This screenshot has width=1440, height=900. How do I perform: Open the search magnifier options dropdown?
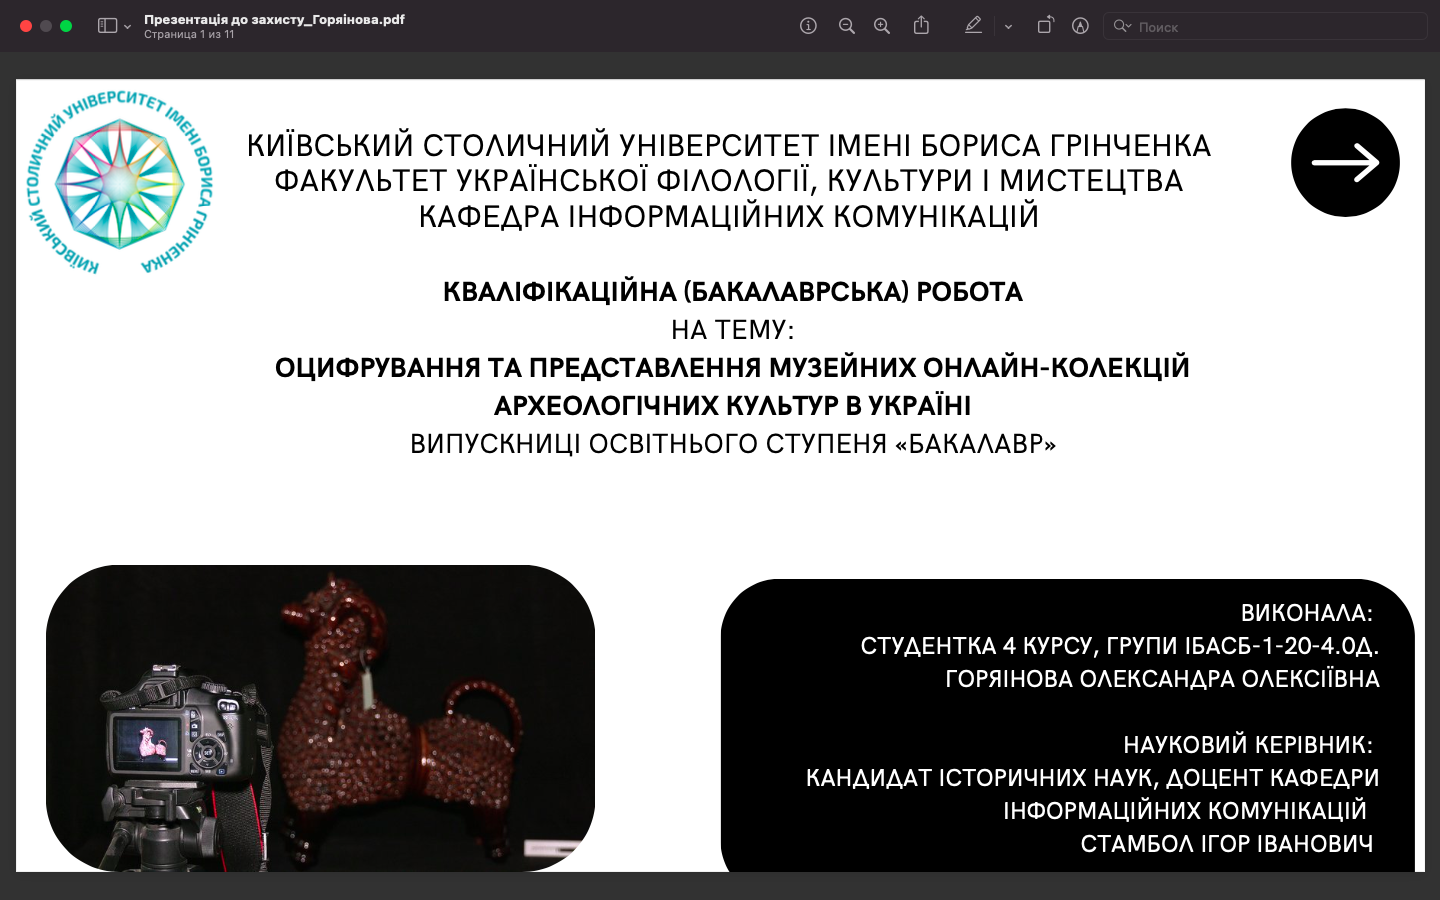1122,26
